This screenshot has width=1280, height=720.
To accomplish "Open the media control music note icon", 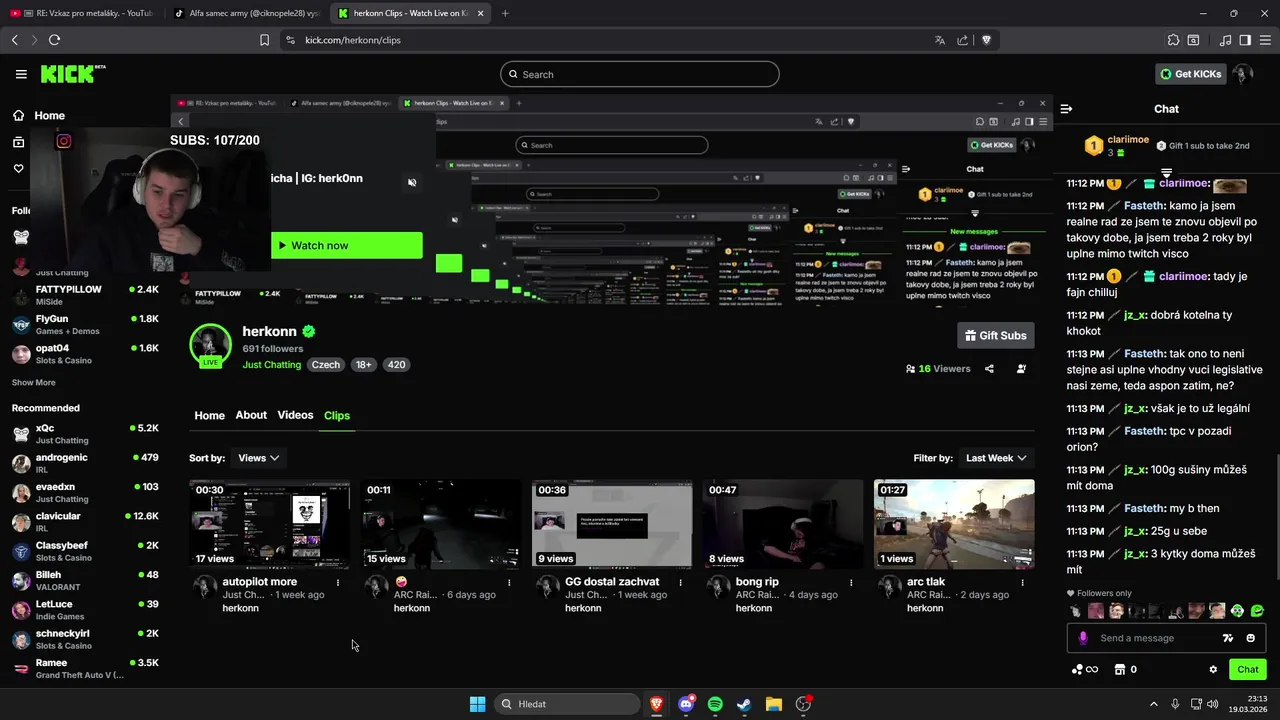I will [1225, 40].
